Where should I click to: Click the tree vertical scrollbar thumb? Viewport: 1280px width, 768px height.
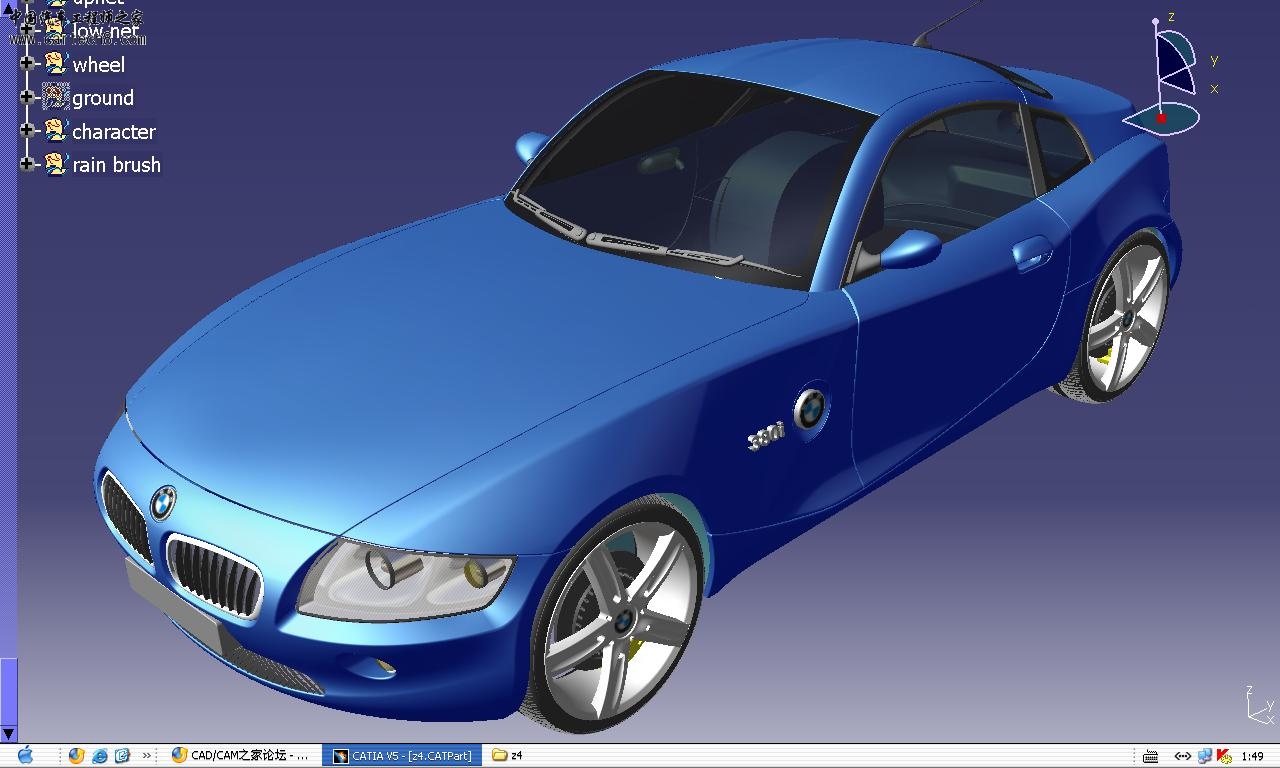tap(9, 691)
